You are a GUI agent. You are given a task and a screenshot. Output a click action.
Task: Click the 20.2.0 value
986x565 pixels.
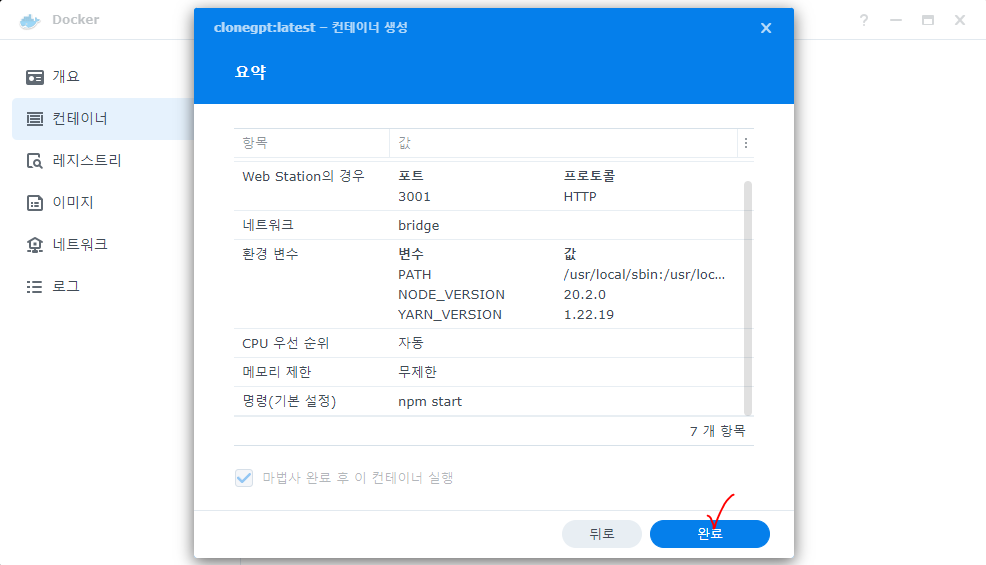(x=584, y=294)
